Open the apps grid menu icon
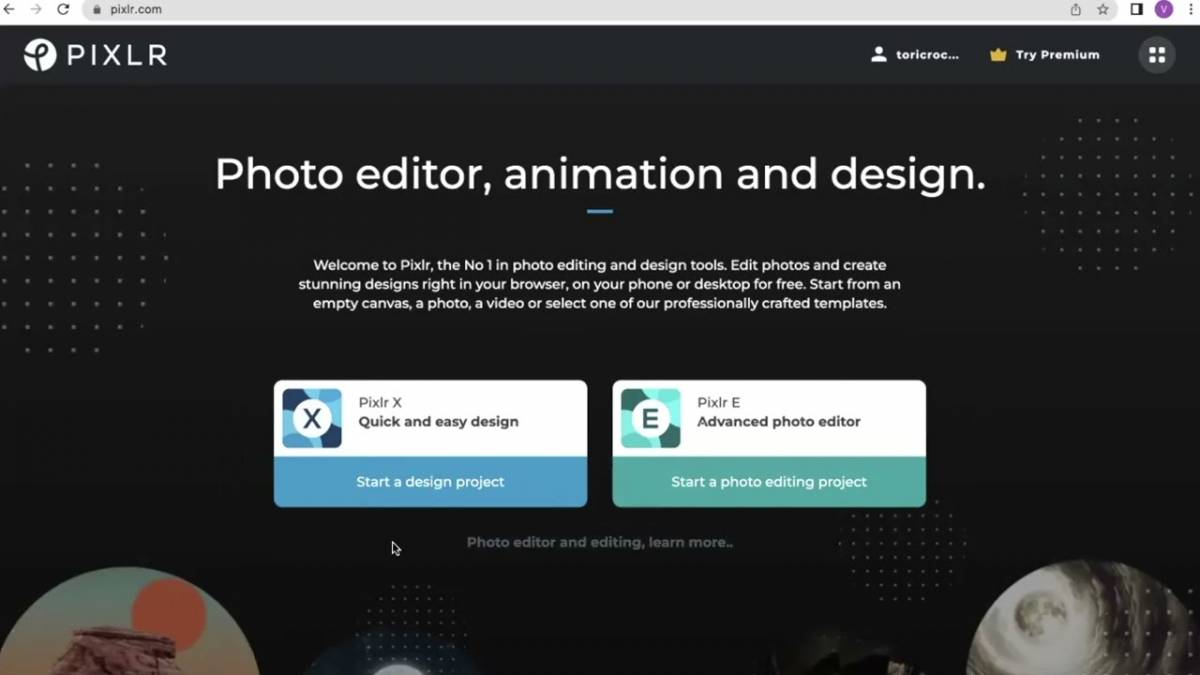The height and width of the screenshot is (675, 1200). [1157, 55]
